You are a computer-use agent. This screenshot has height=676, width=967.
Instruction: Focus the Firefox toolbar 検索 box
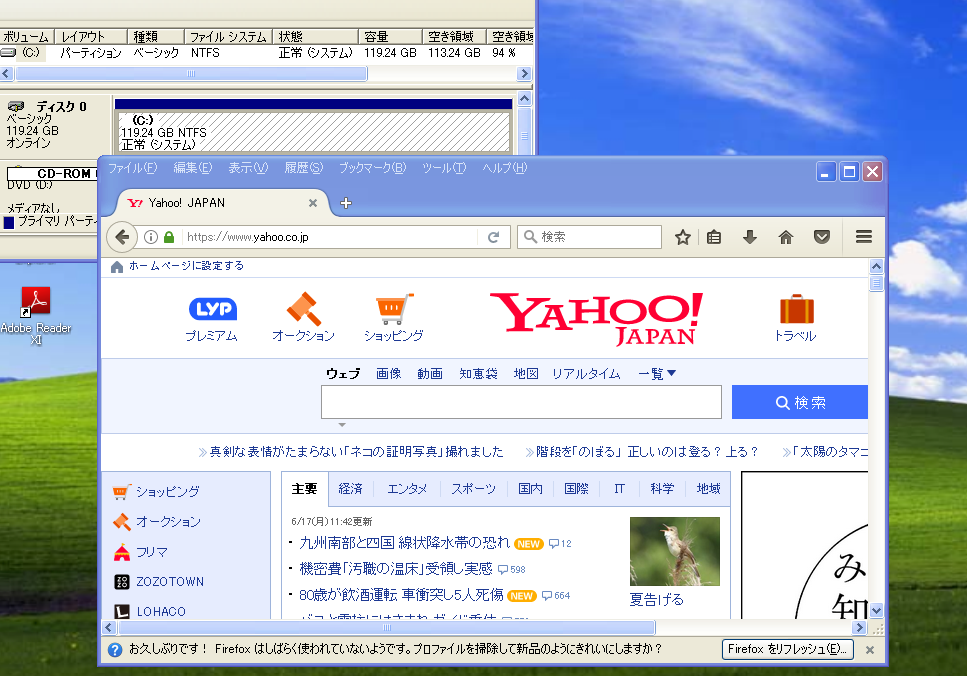(x=590, y=237)
